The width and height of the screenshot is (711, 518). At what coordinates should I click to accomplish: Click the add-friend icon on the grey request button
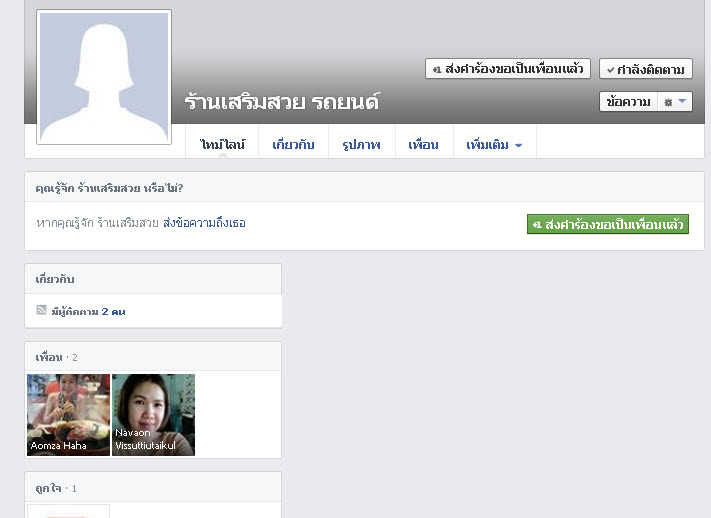tap(437, 69)
